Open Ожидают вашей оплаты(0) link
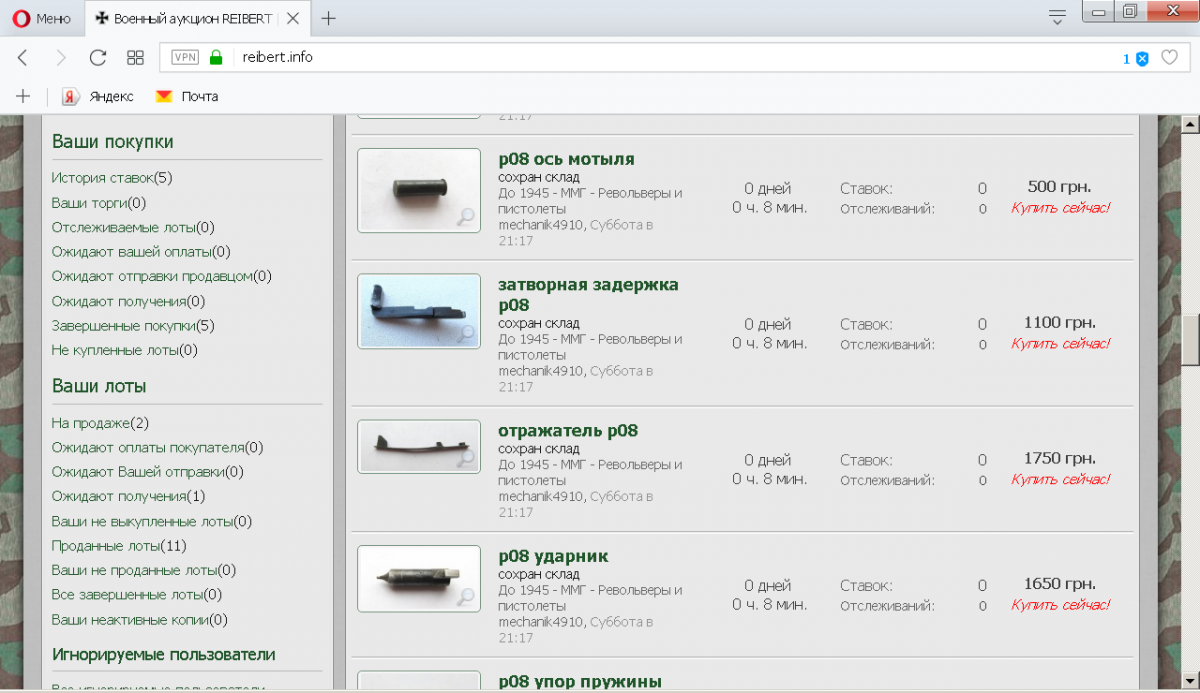This screenshot has width=1200, height=693. [x=141, y=252]
